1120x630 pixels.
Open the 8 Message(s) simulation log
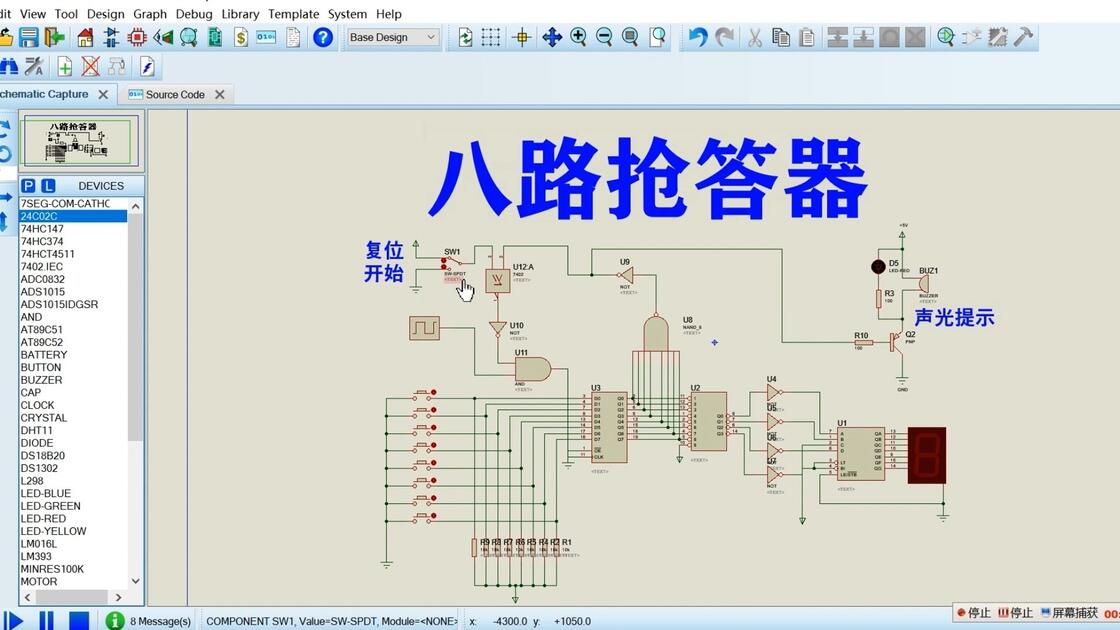[149, 621]
